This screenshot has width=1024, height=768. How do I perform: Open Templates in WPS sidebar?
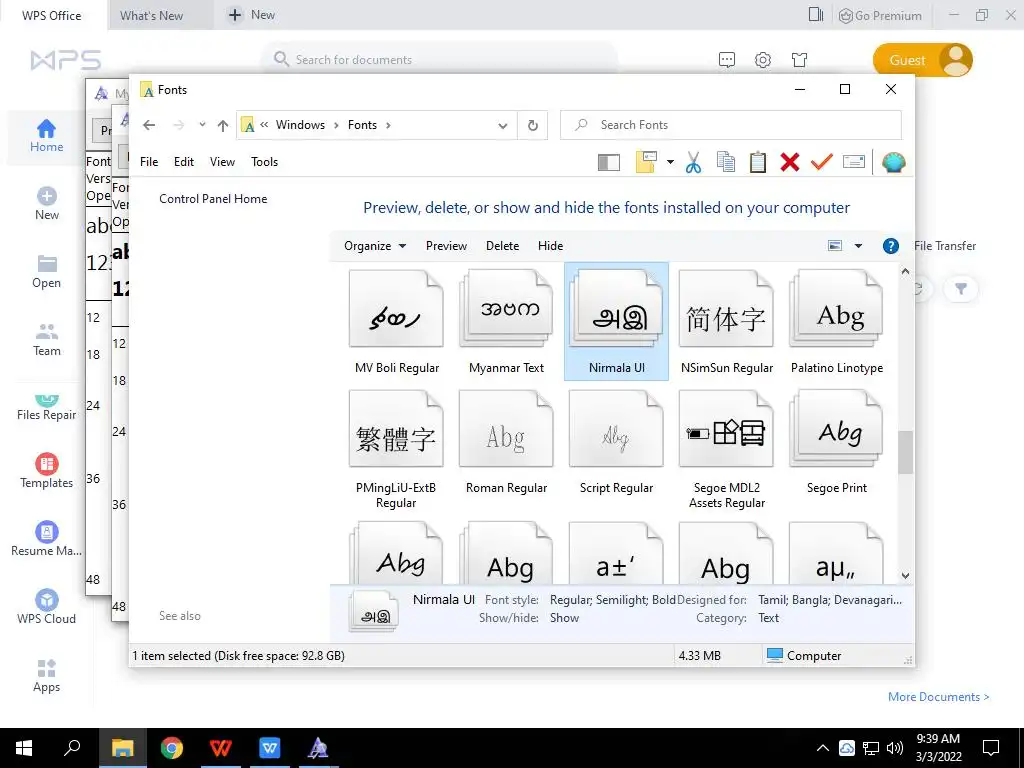[46, 471]
